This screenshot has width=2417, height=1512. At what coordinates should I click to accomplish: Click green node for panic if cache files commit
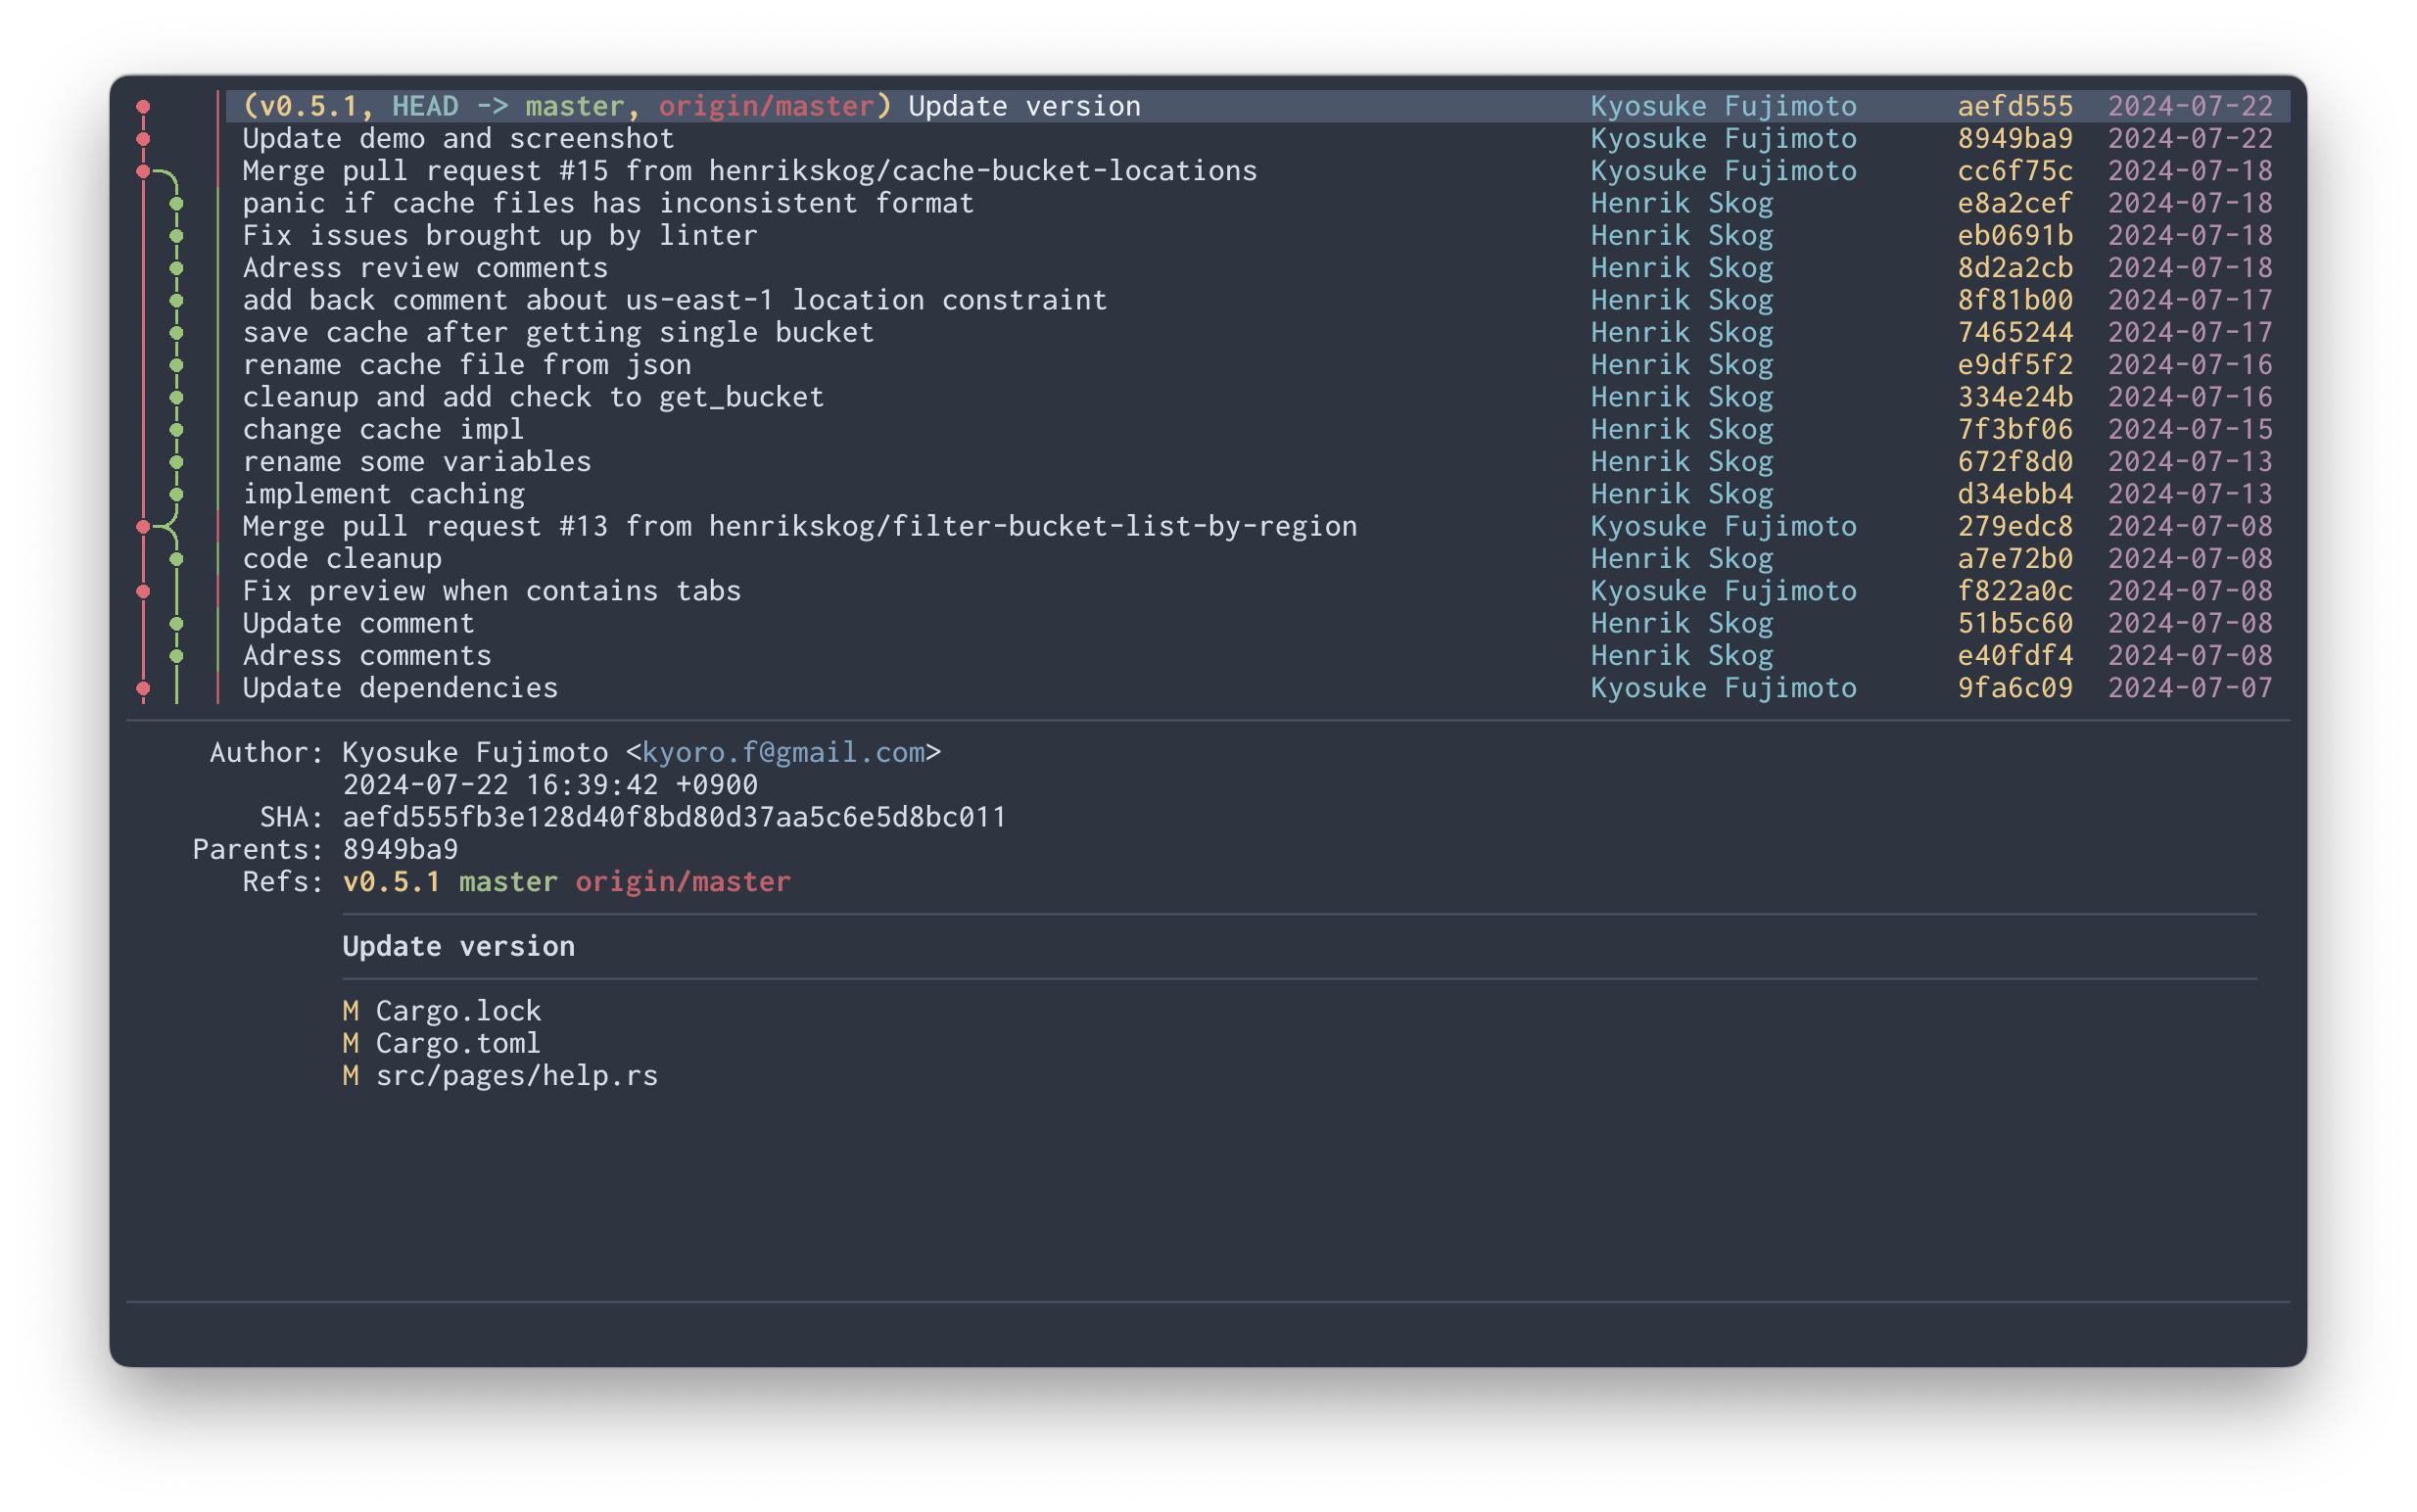click(x=177, y=204)
